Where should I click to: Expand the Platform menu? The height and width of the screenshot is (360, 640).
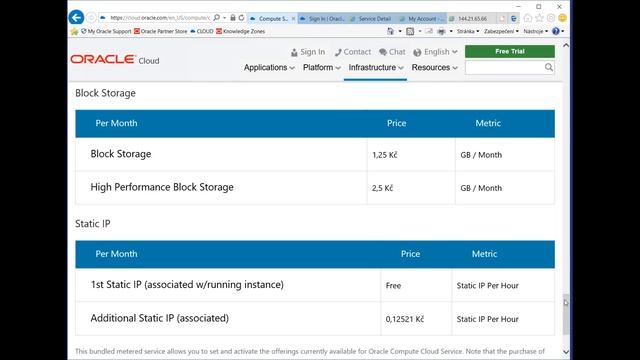click(322, 68)
